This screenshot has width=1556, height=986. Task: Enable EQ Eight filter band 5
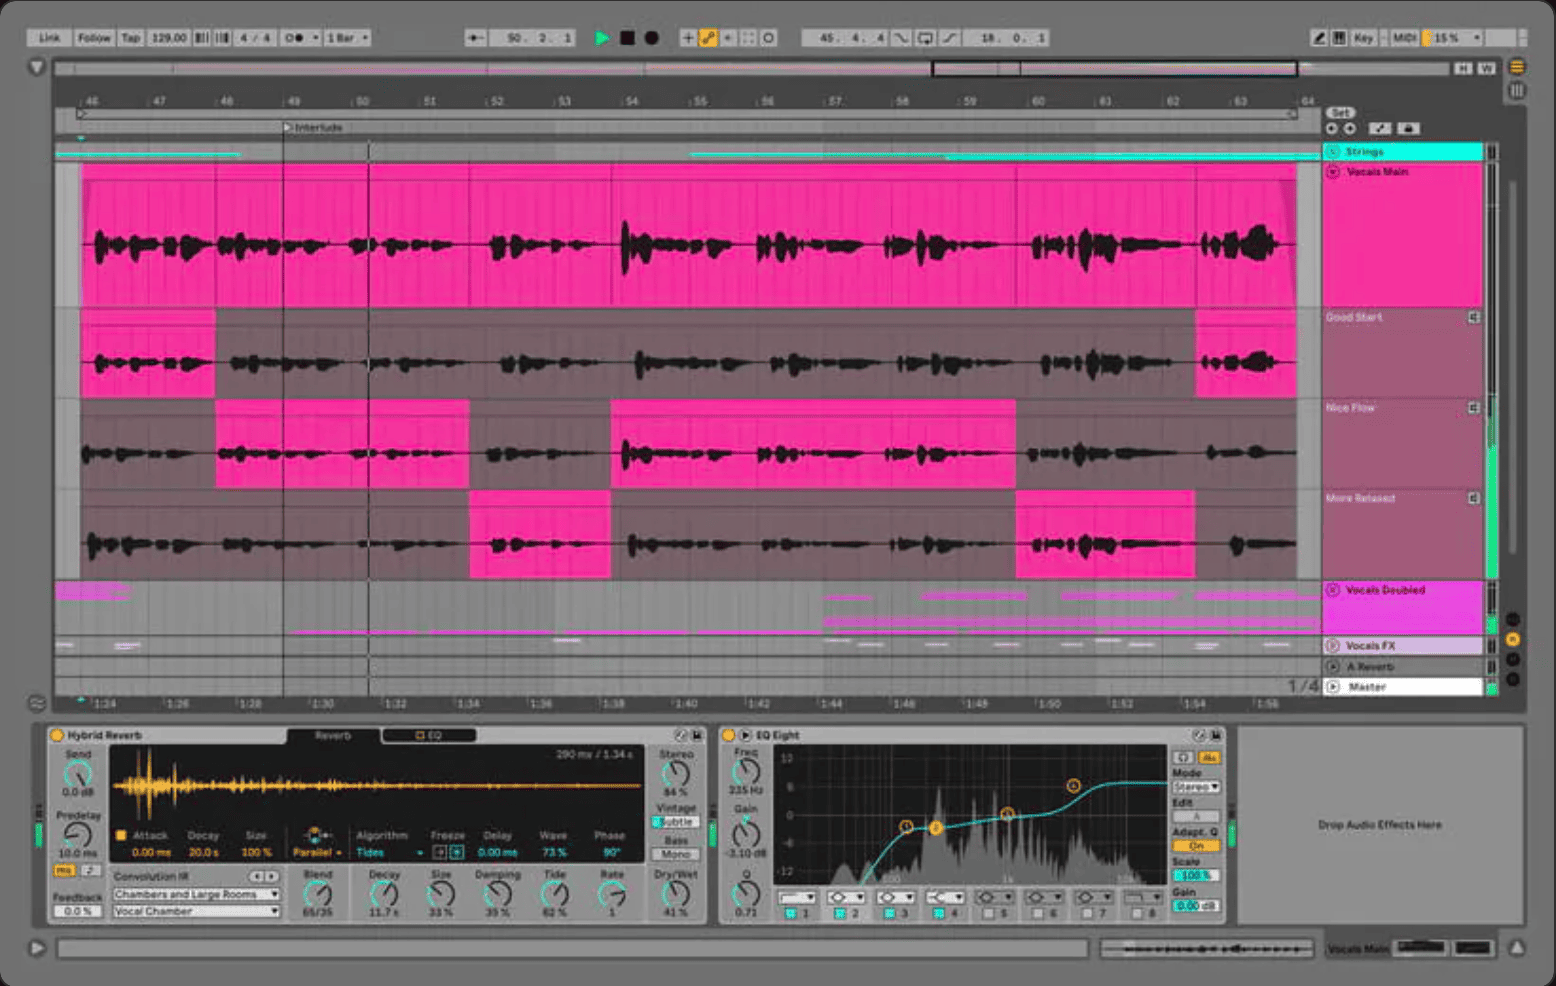click(x=988, y=914)
